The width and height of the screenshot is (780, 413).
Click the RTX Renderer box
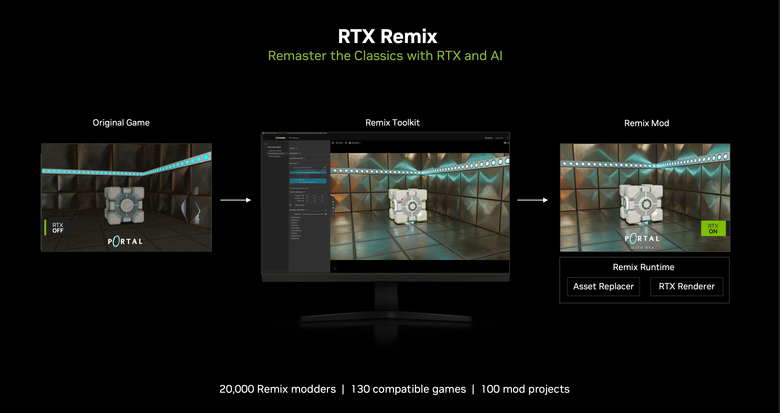(x=686, y=287)
